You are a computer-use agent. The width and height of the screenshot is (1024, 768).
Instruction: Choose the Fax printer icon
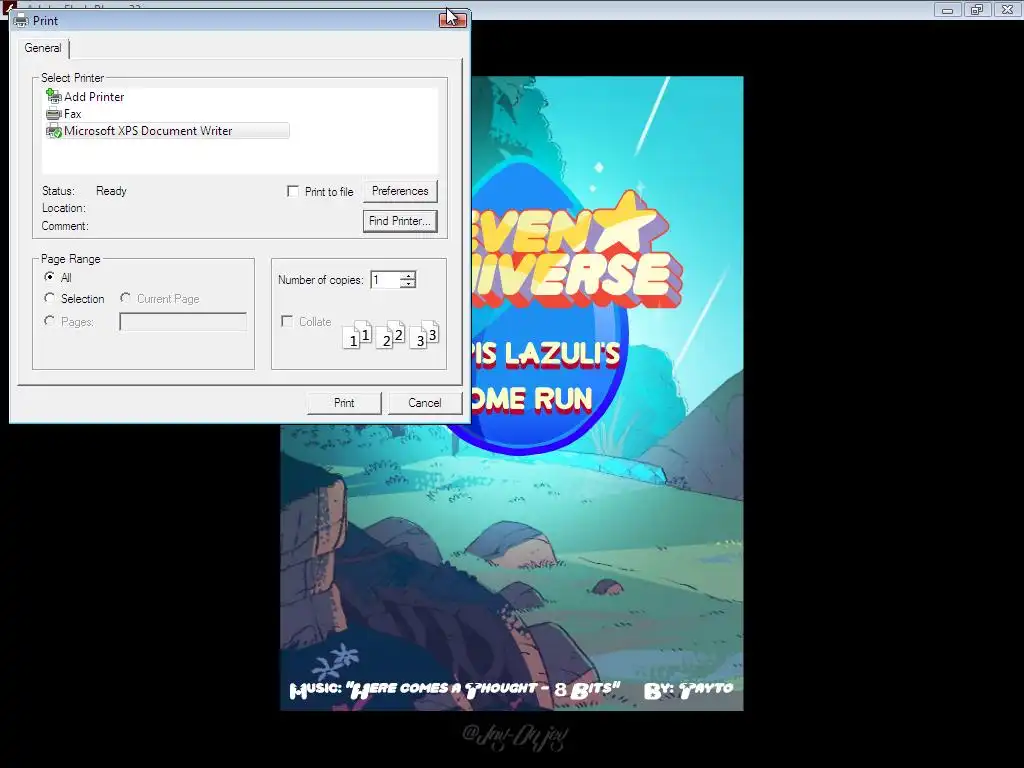pos(54,114)
